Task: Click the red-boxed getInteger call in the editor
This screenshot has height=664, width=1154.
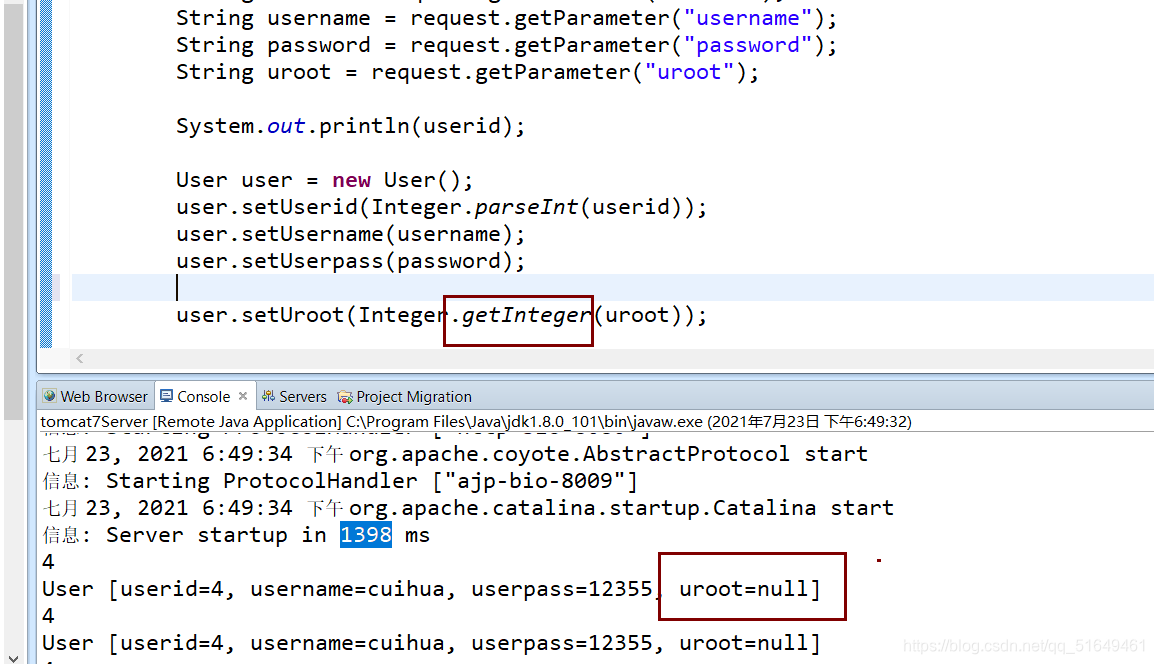Action: [518, 315]
